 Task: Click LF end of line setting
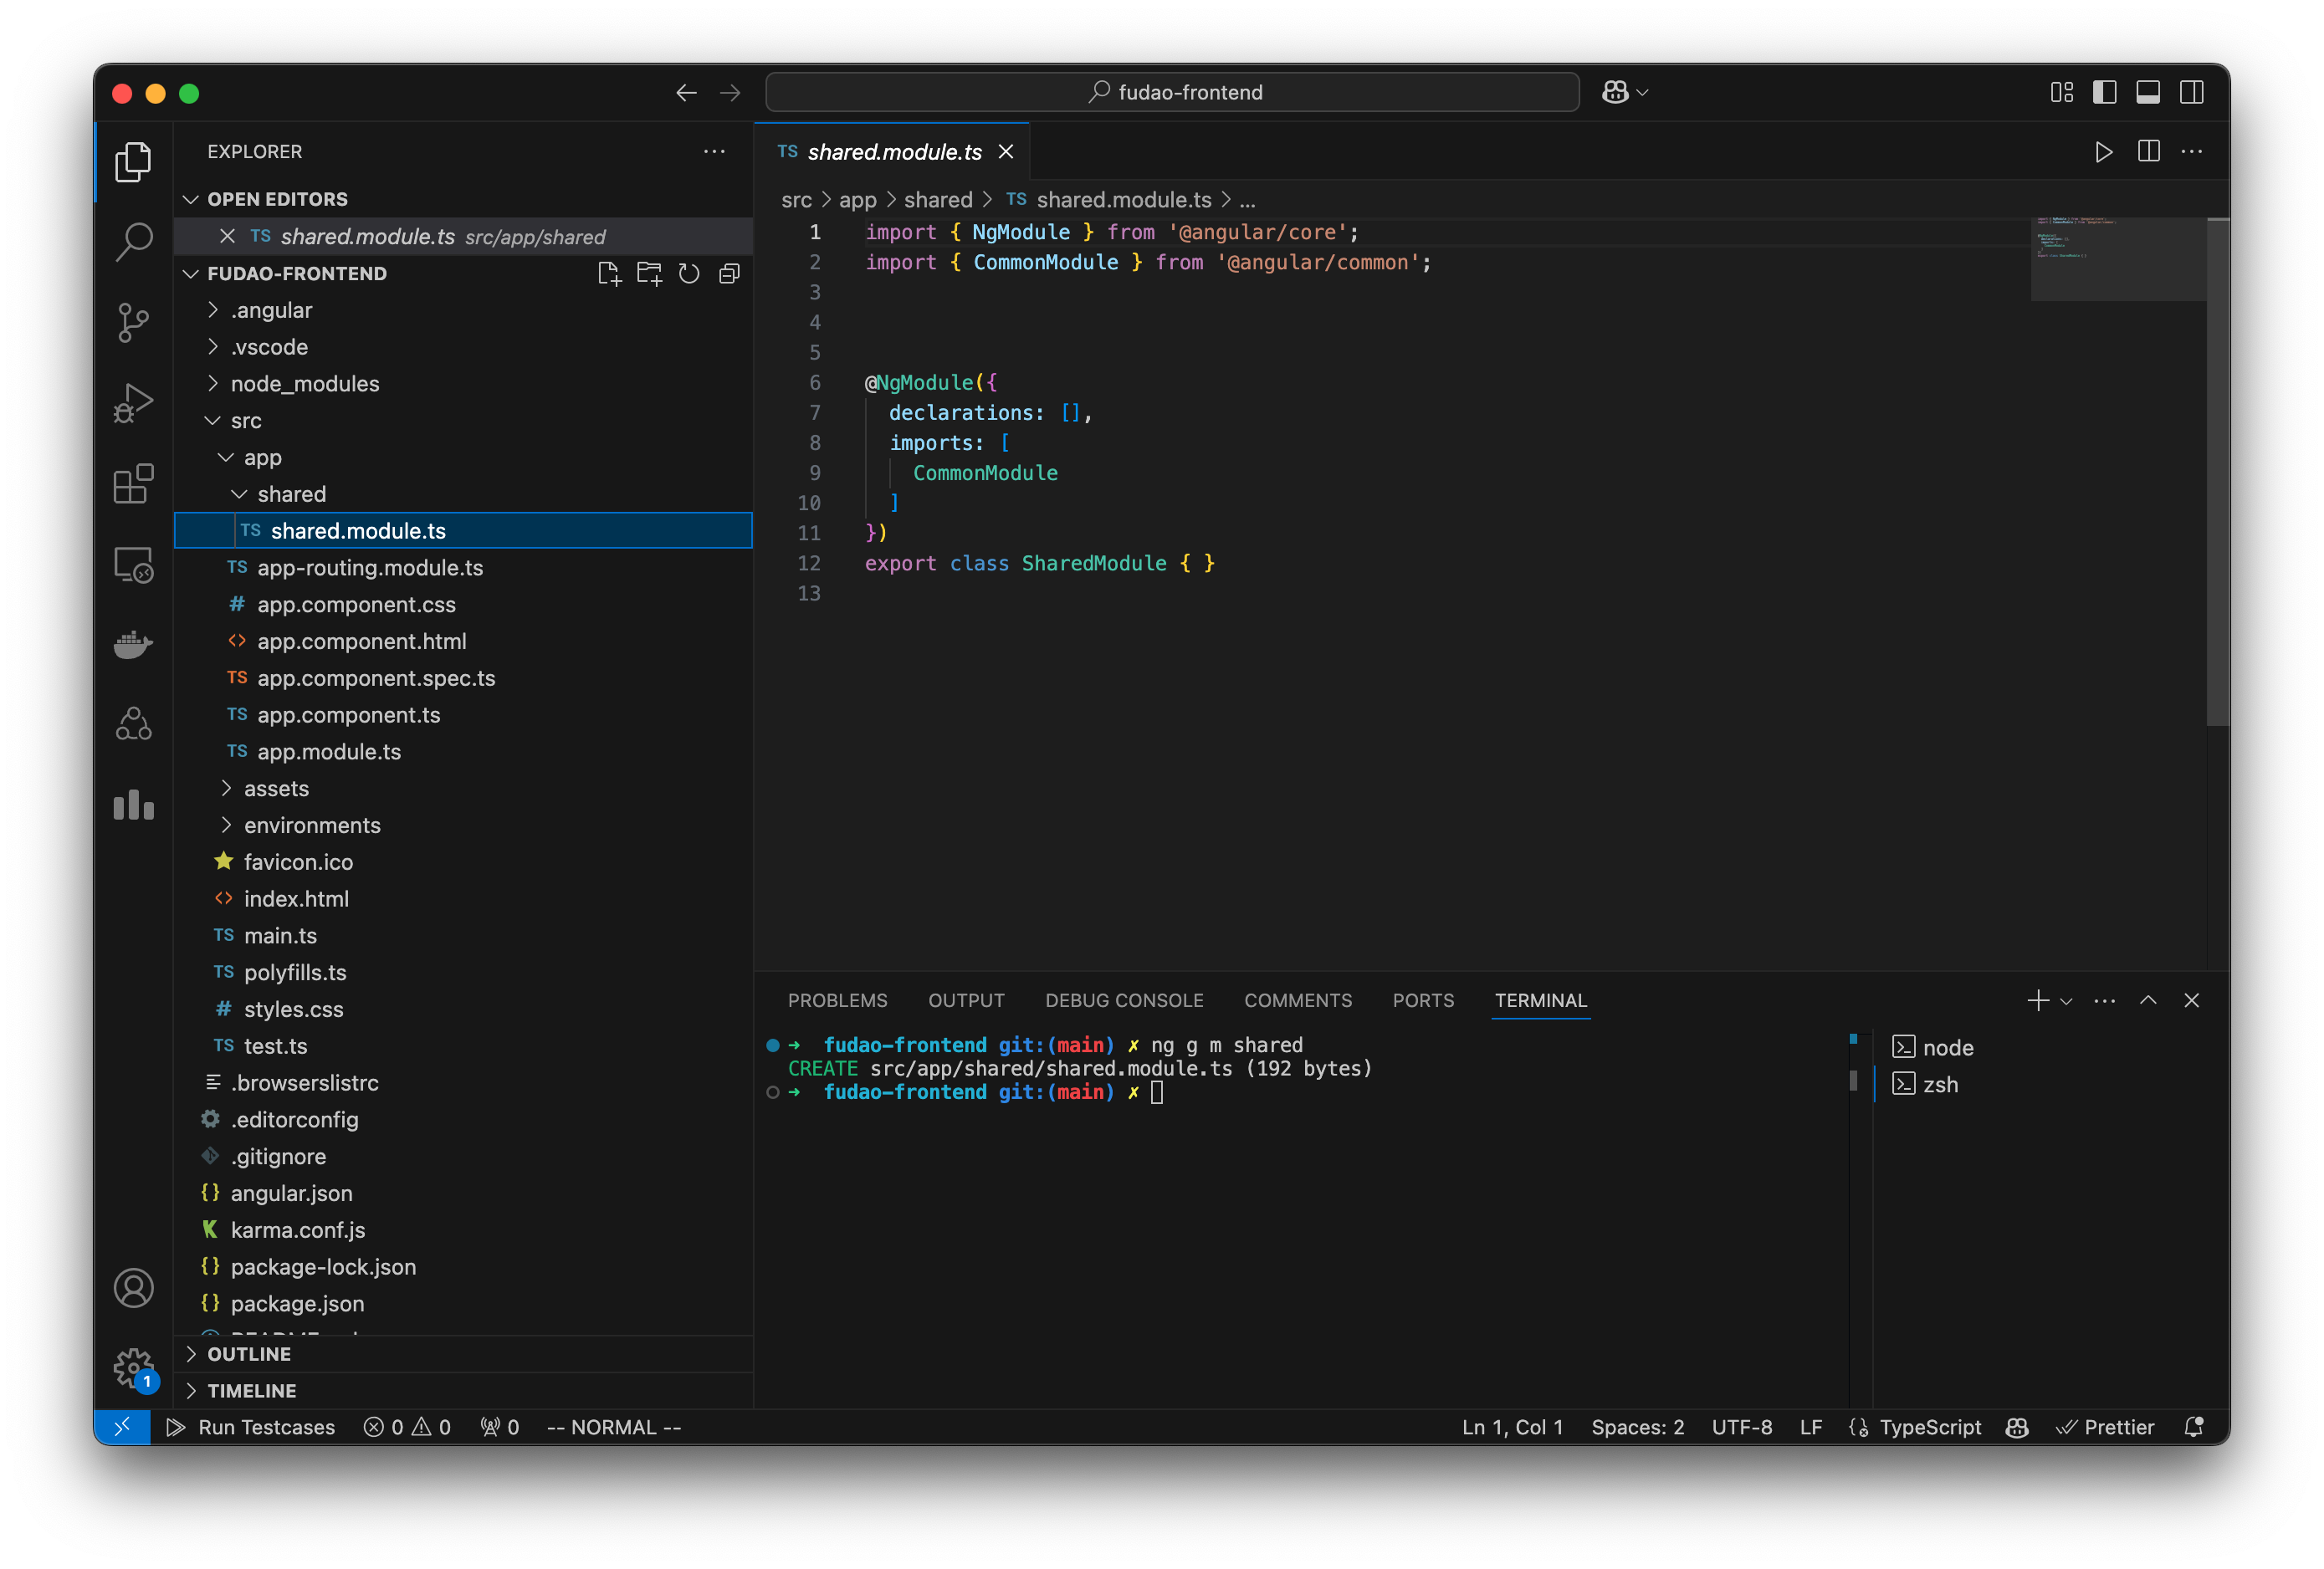tap(1810, 1427)
